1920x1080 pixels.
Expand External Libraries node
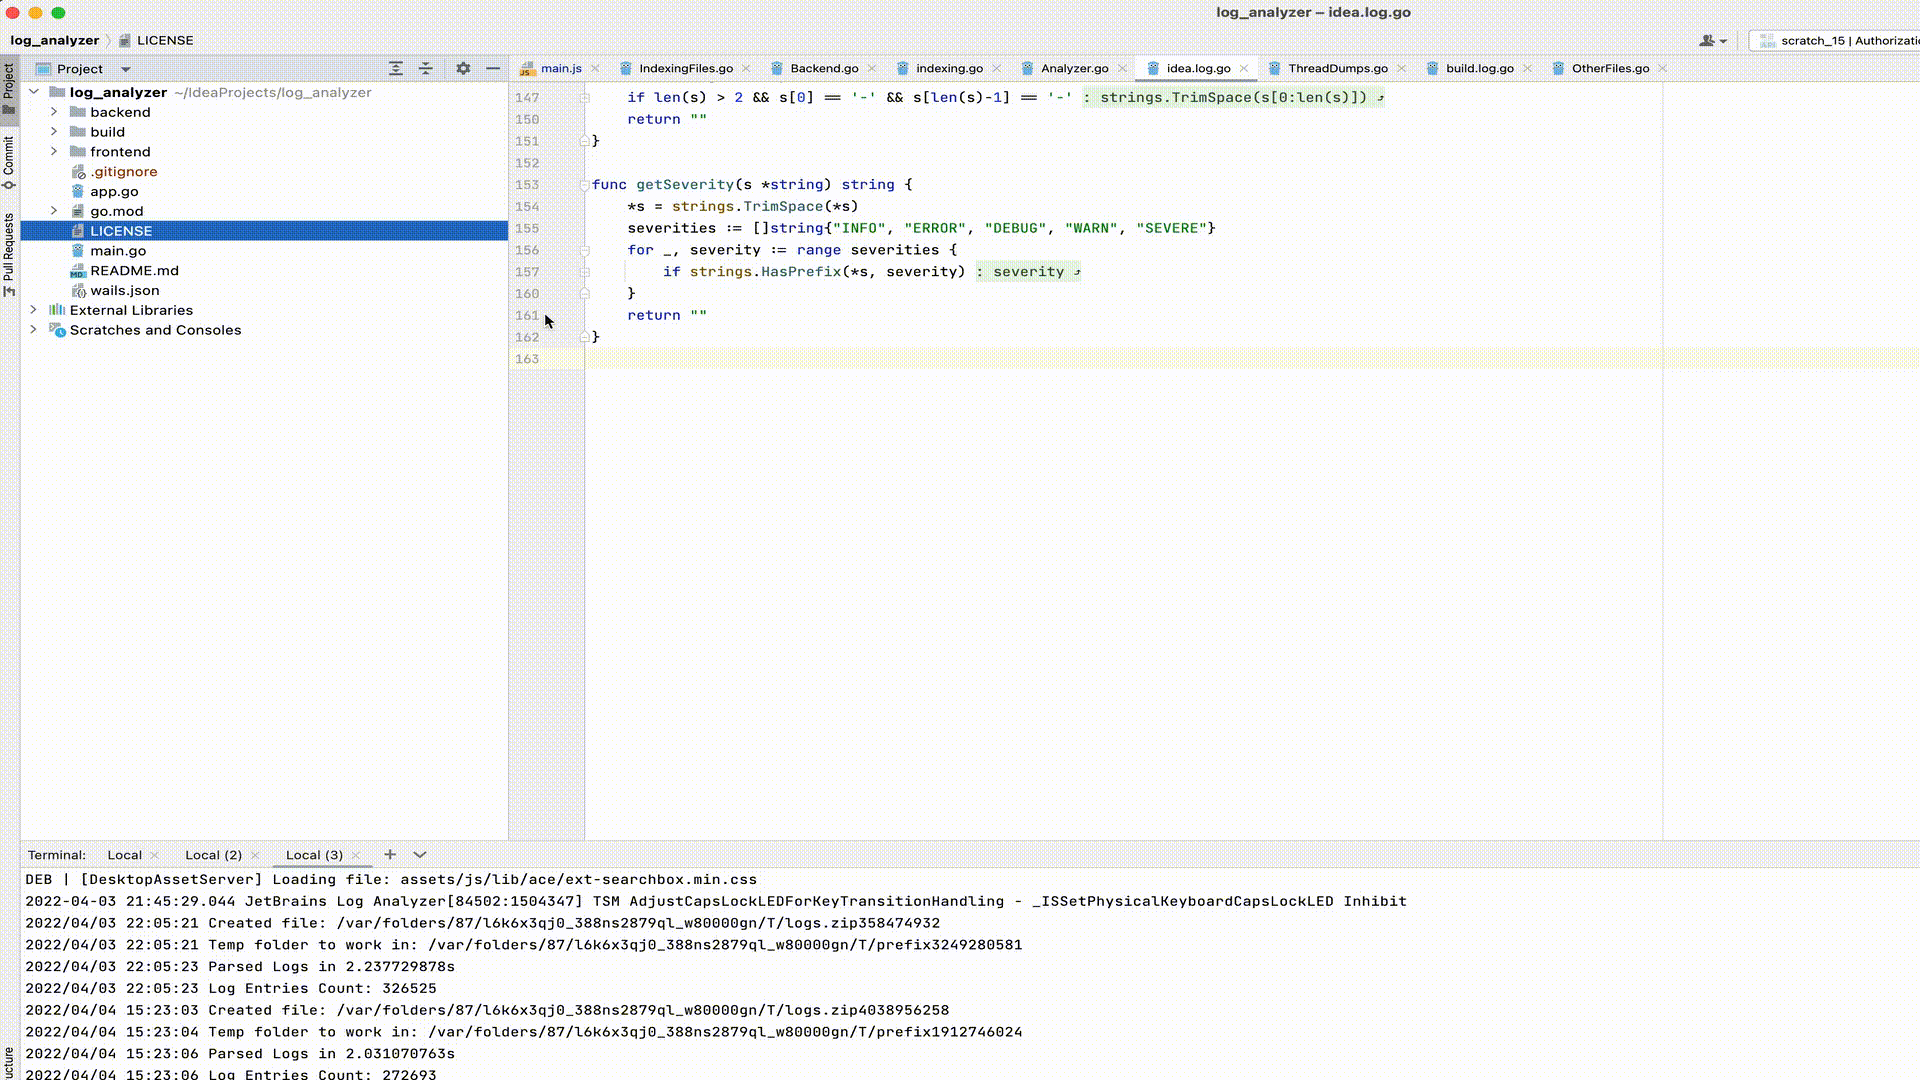coord(33,310)
